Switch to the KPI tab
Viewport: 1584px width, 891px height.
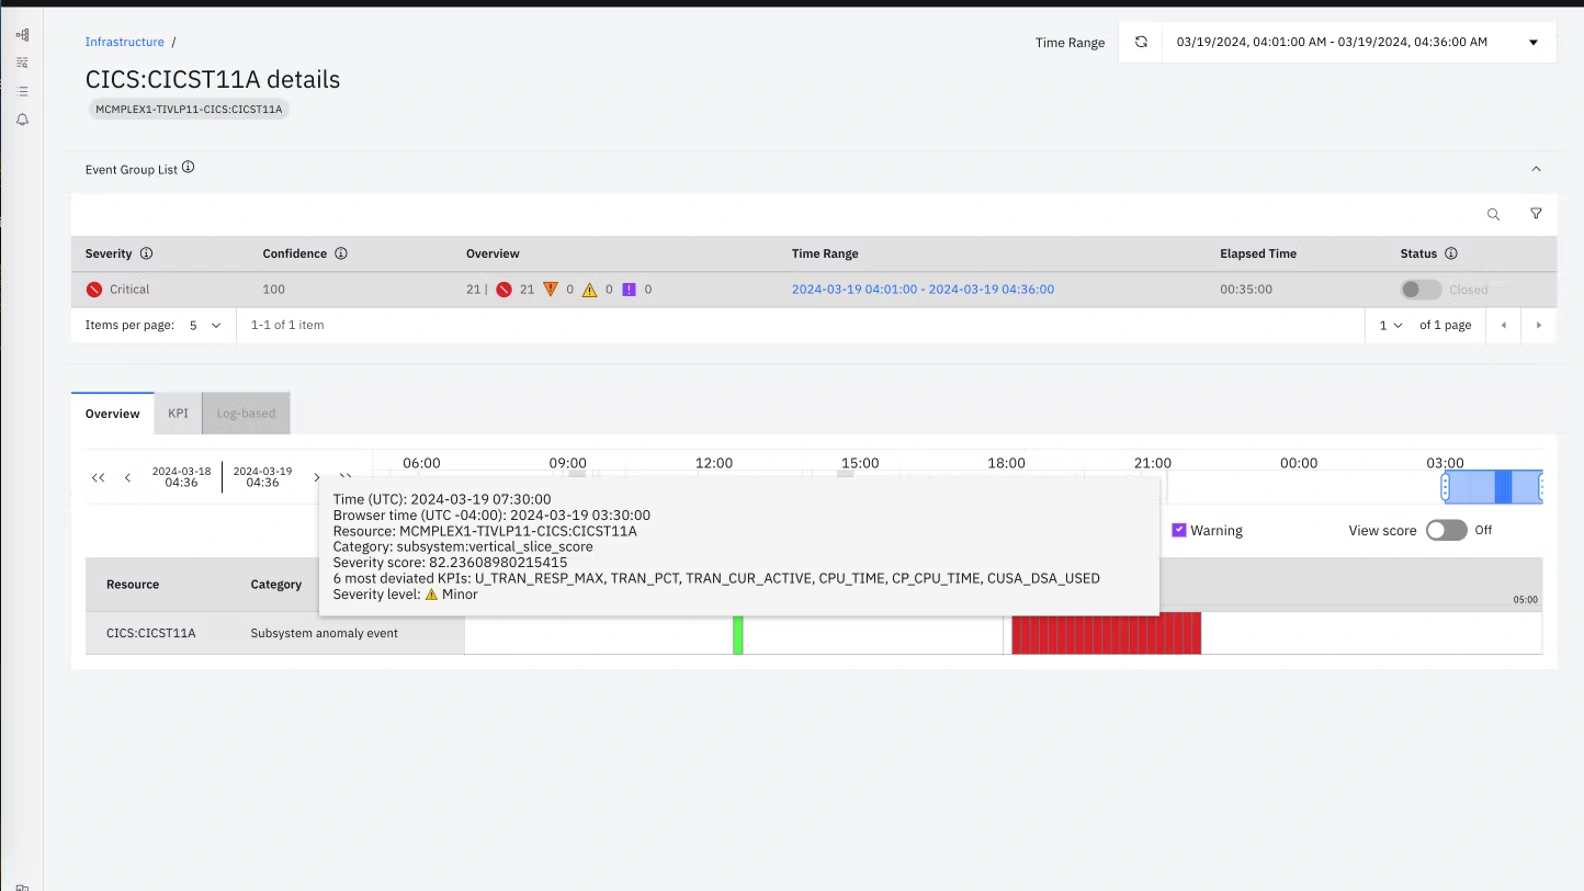point(178,413)
